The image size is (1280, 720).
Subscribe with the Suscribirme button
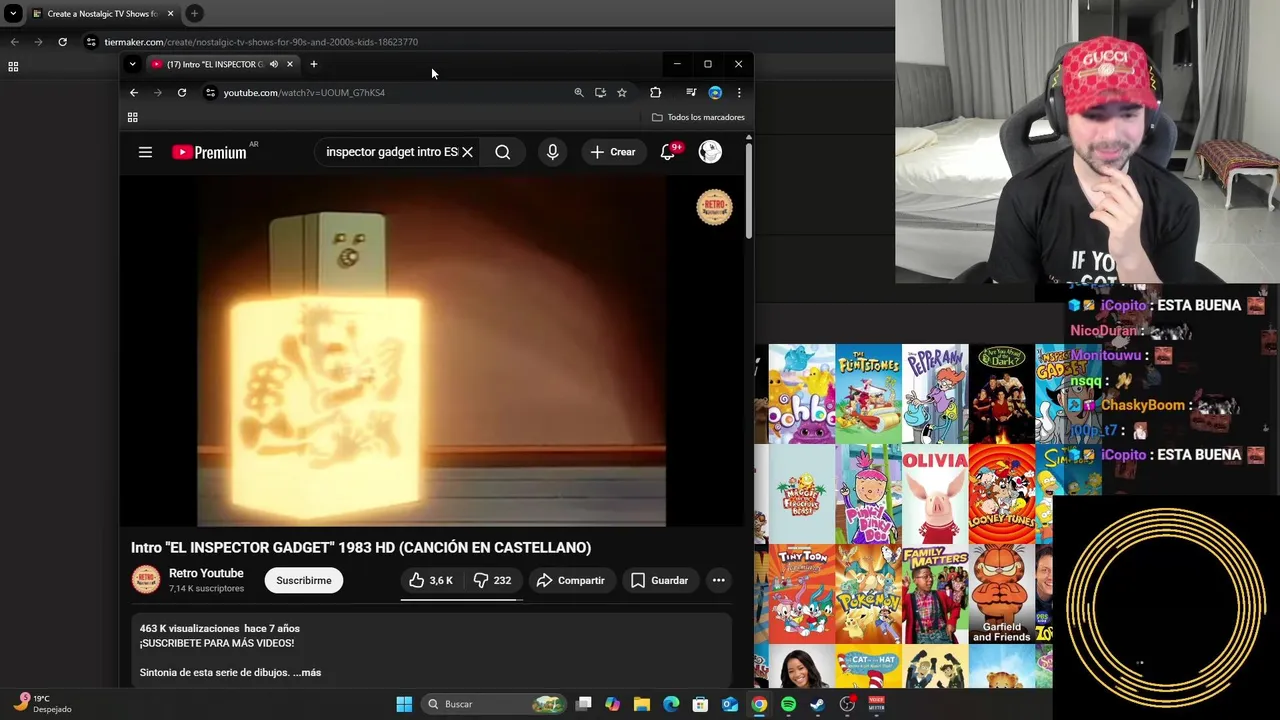pos(304,580)
